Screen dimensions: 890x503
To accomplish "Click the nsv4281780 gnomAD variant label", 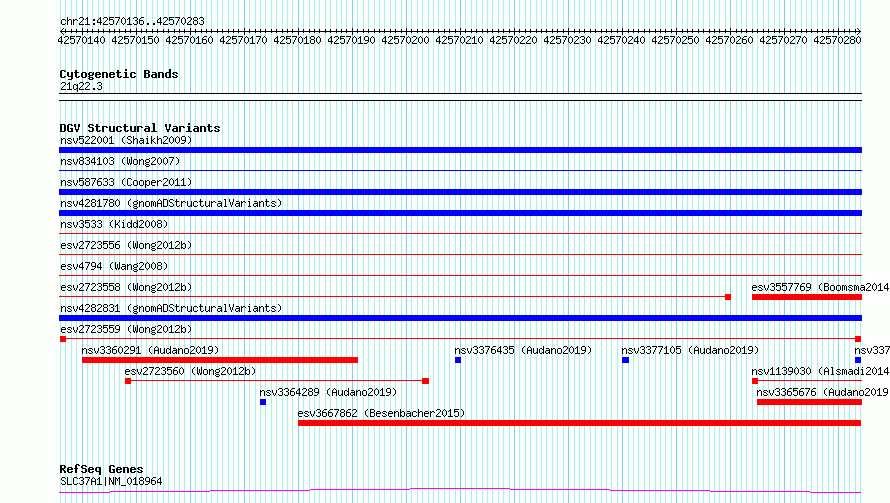I will (x=171, y=203).
